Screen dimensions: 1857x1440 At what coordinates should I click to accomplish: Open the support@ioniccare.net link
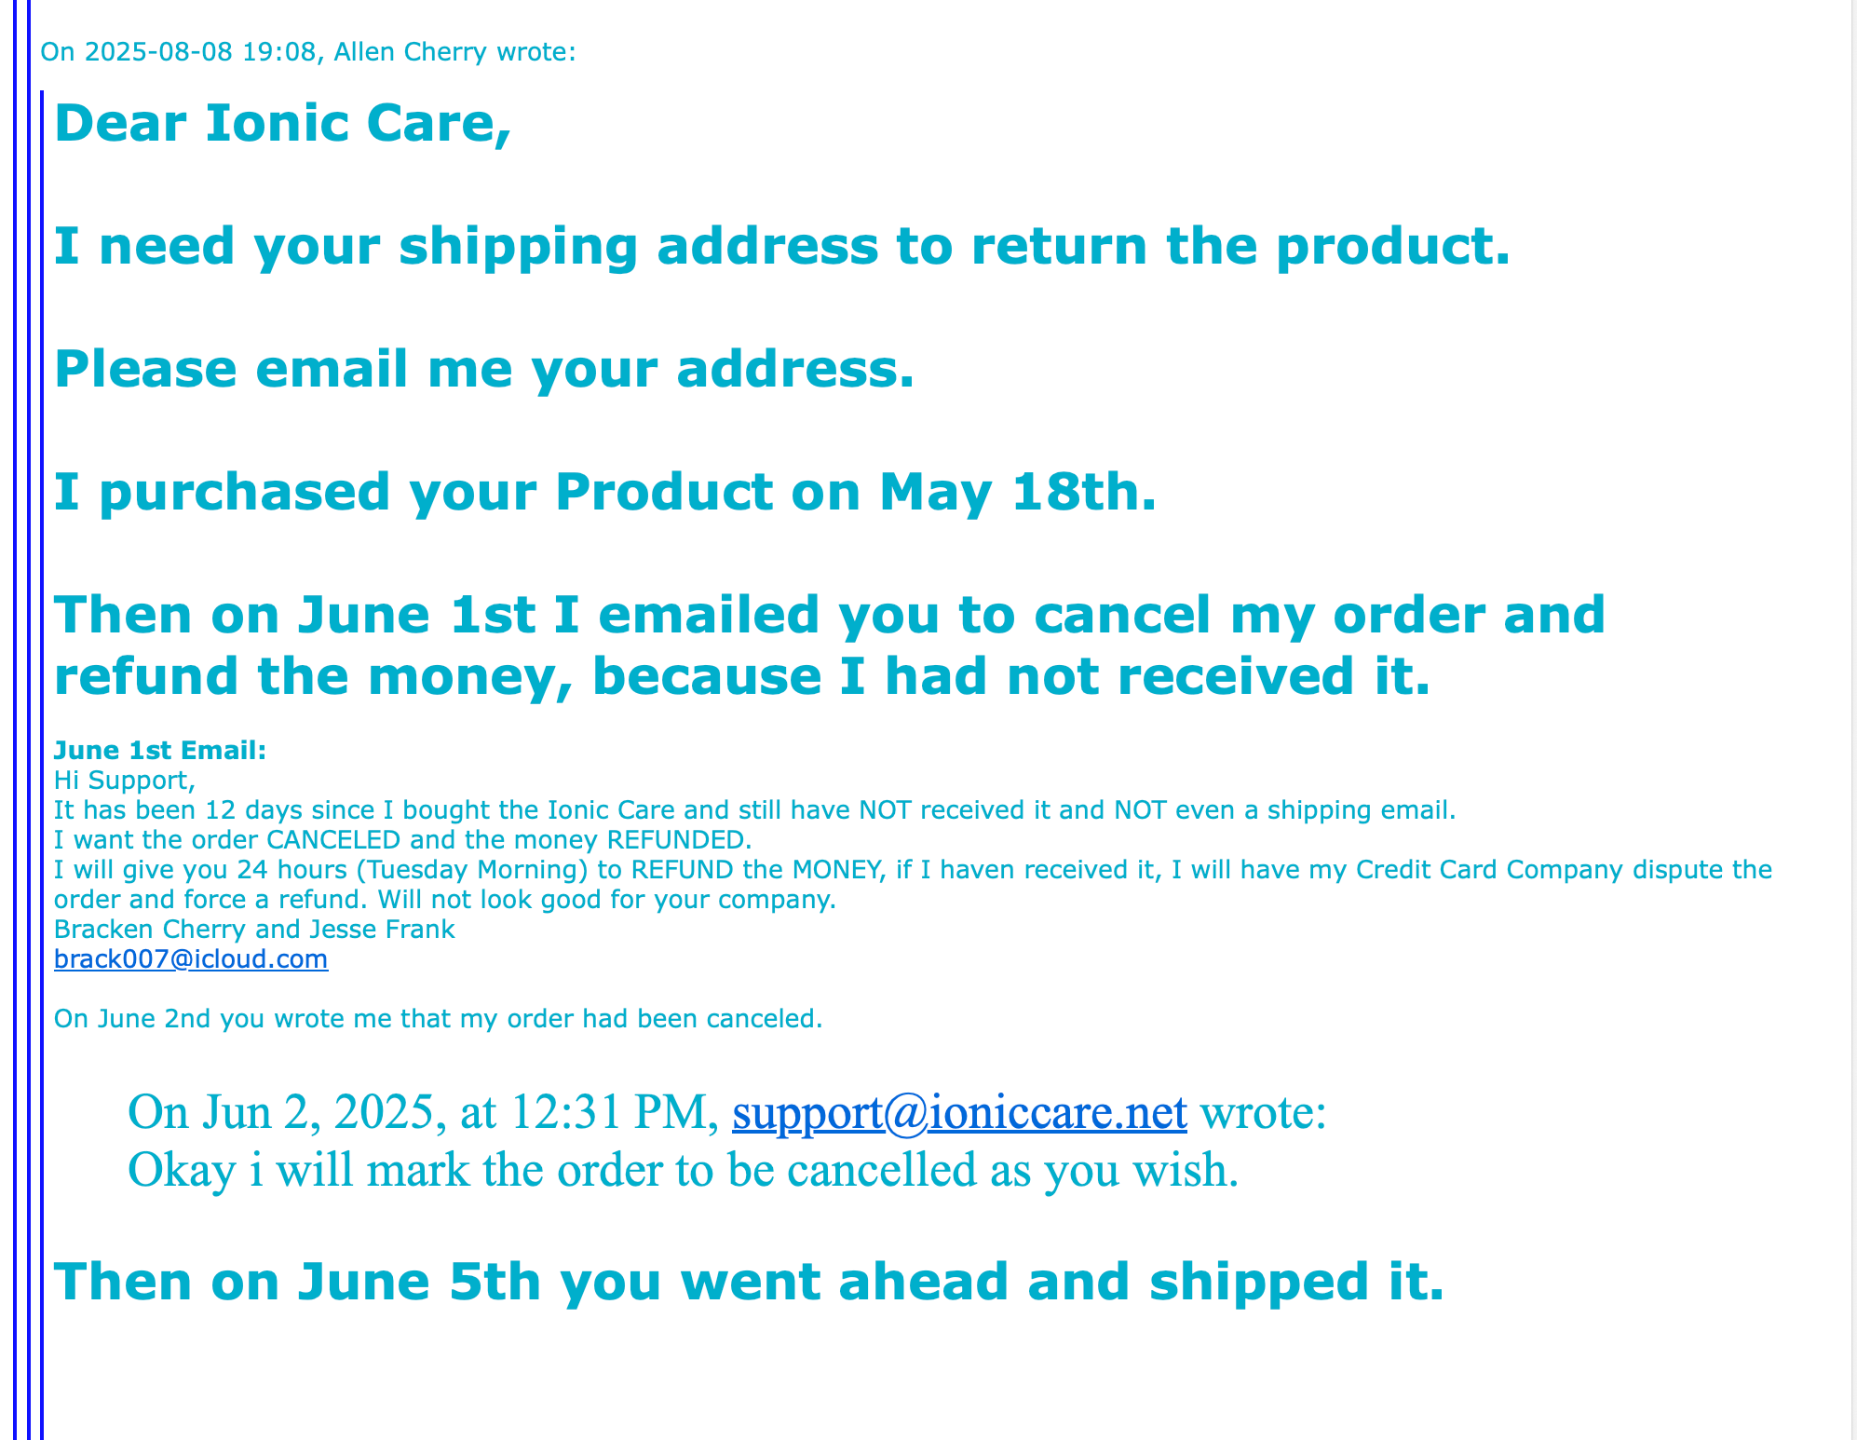pos(959,1112)
